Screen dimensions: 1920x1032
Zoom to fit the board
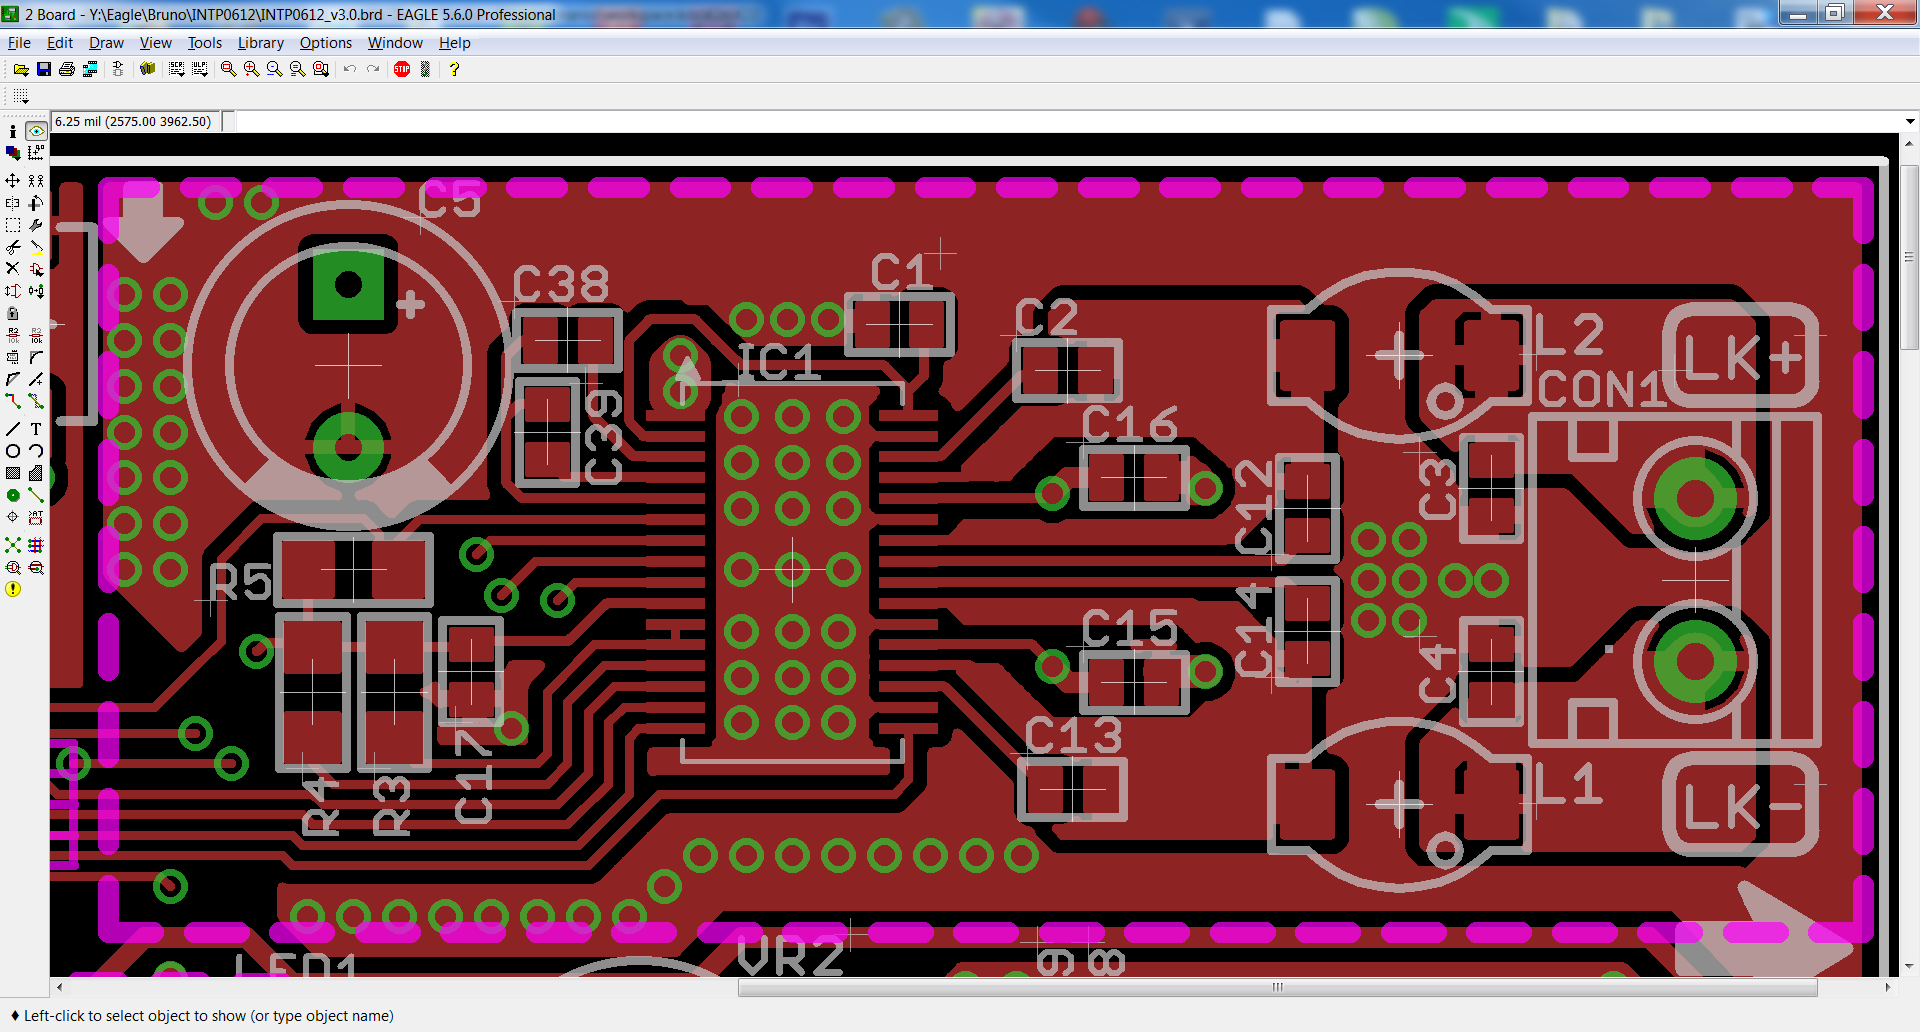228,69
